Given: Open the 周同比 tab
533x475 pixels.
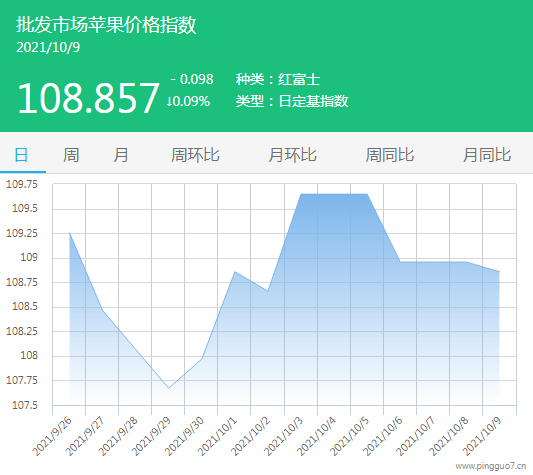Looking at the screenshot, I should pos(390,155).
